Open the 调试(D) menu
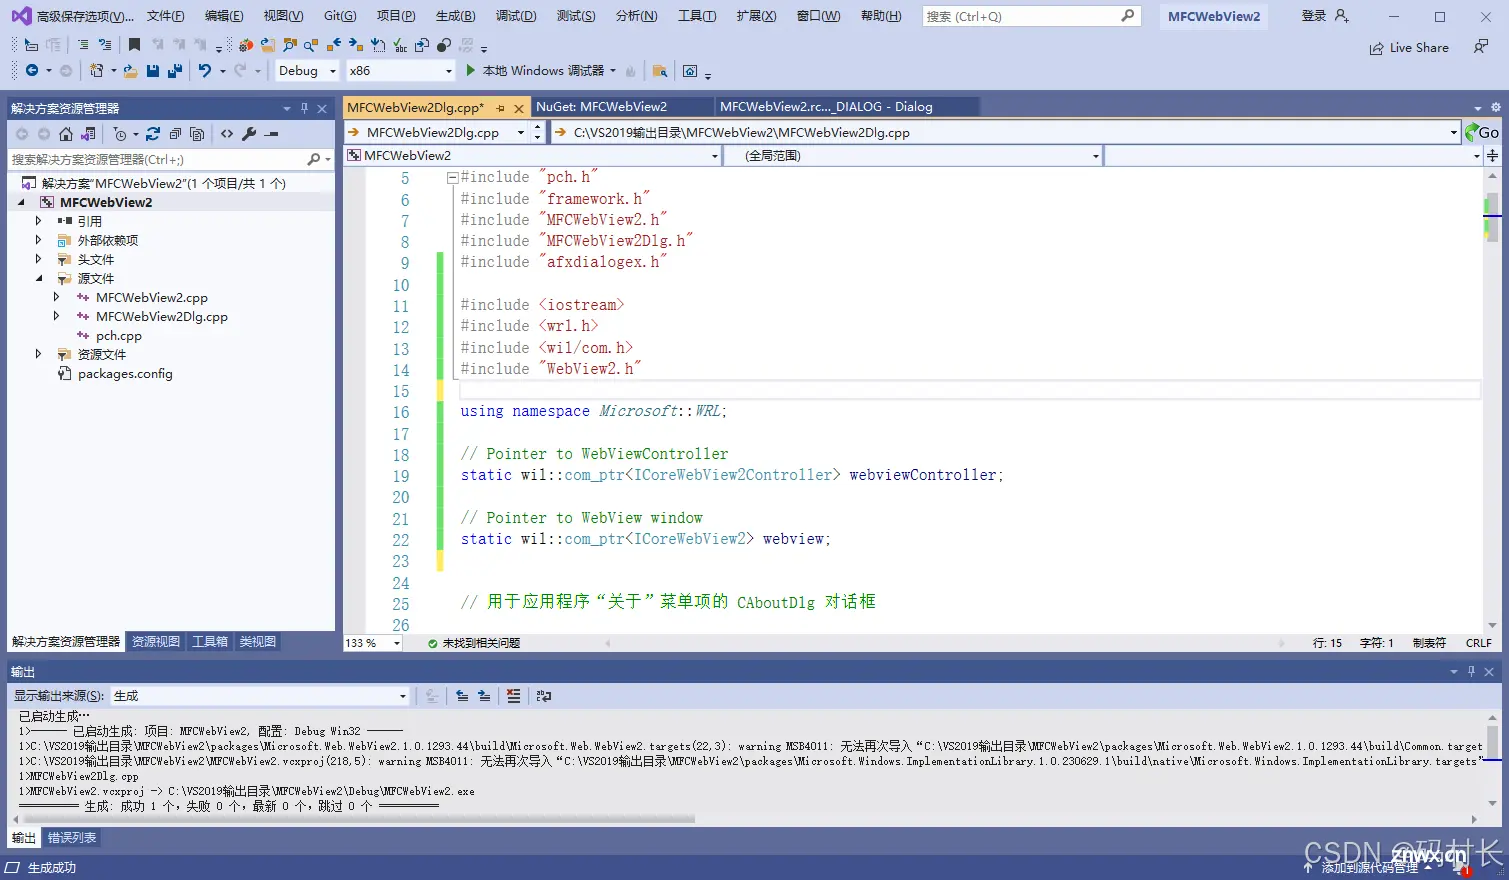This screenshot has height=880, width=1509. 516,16
